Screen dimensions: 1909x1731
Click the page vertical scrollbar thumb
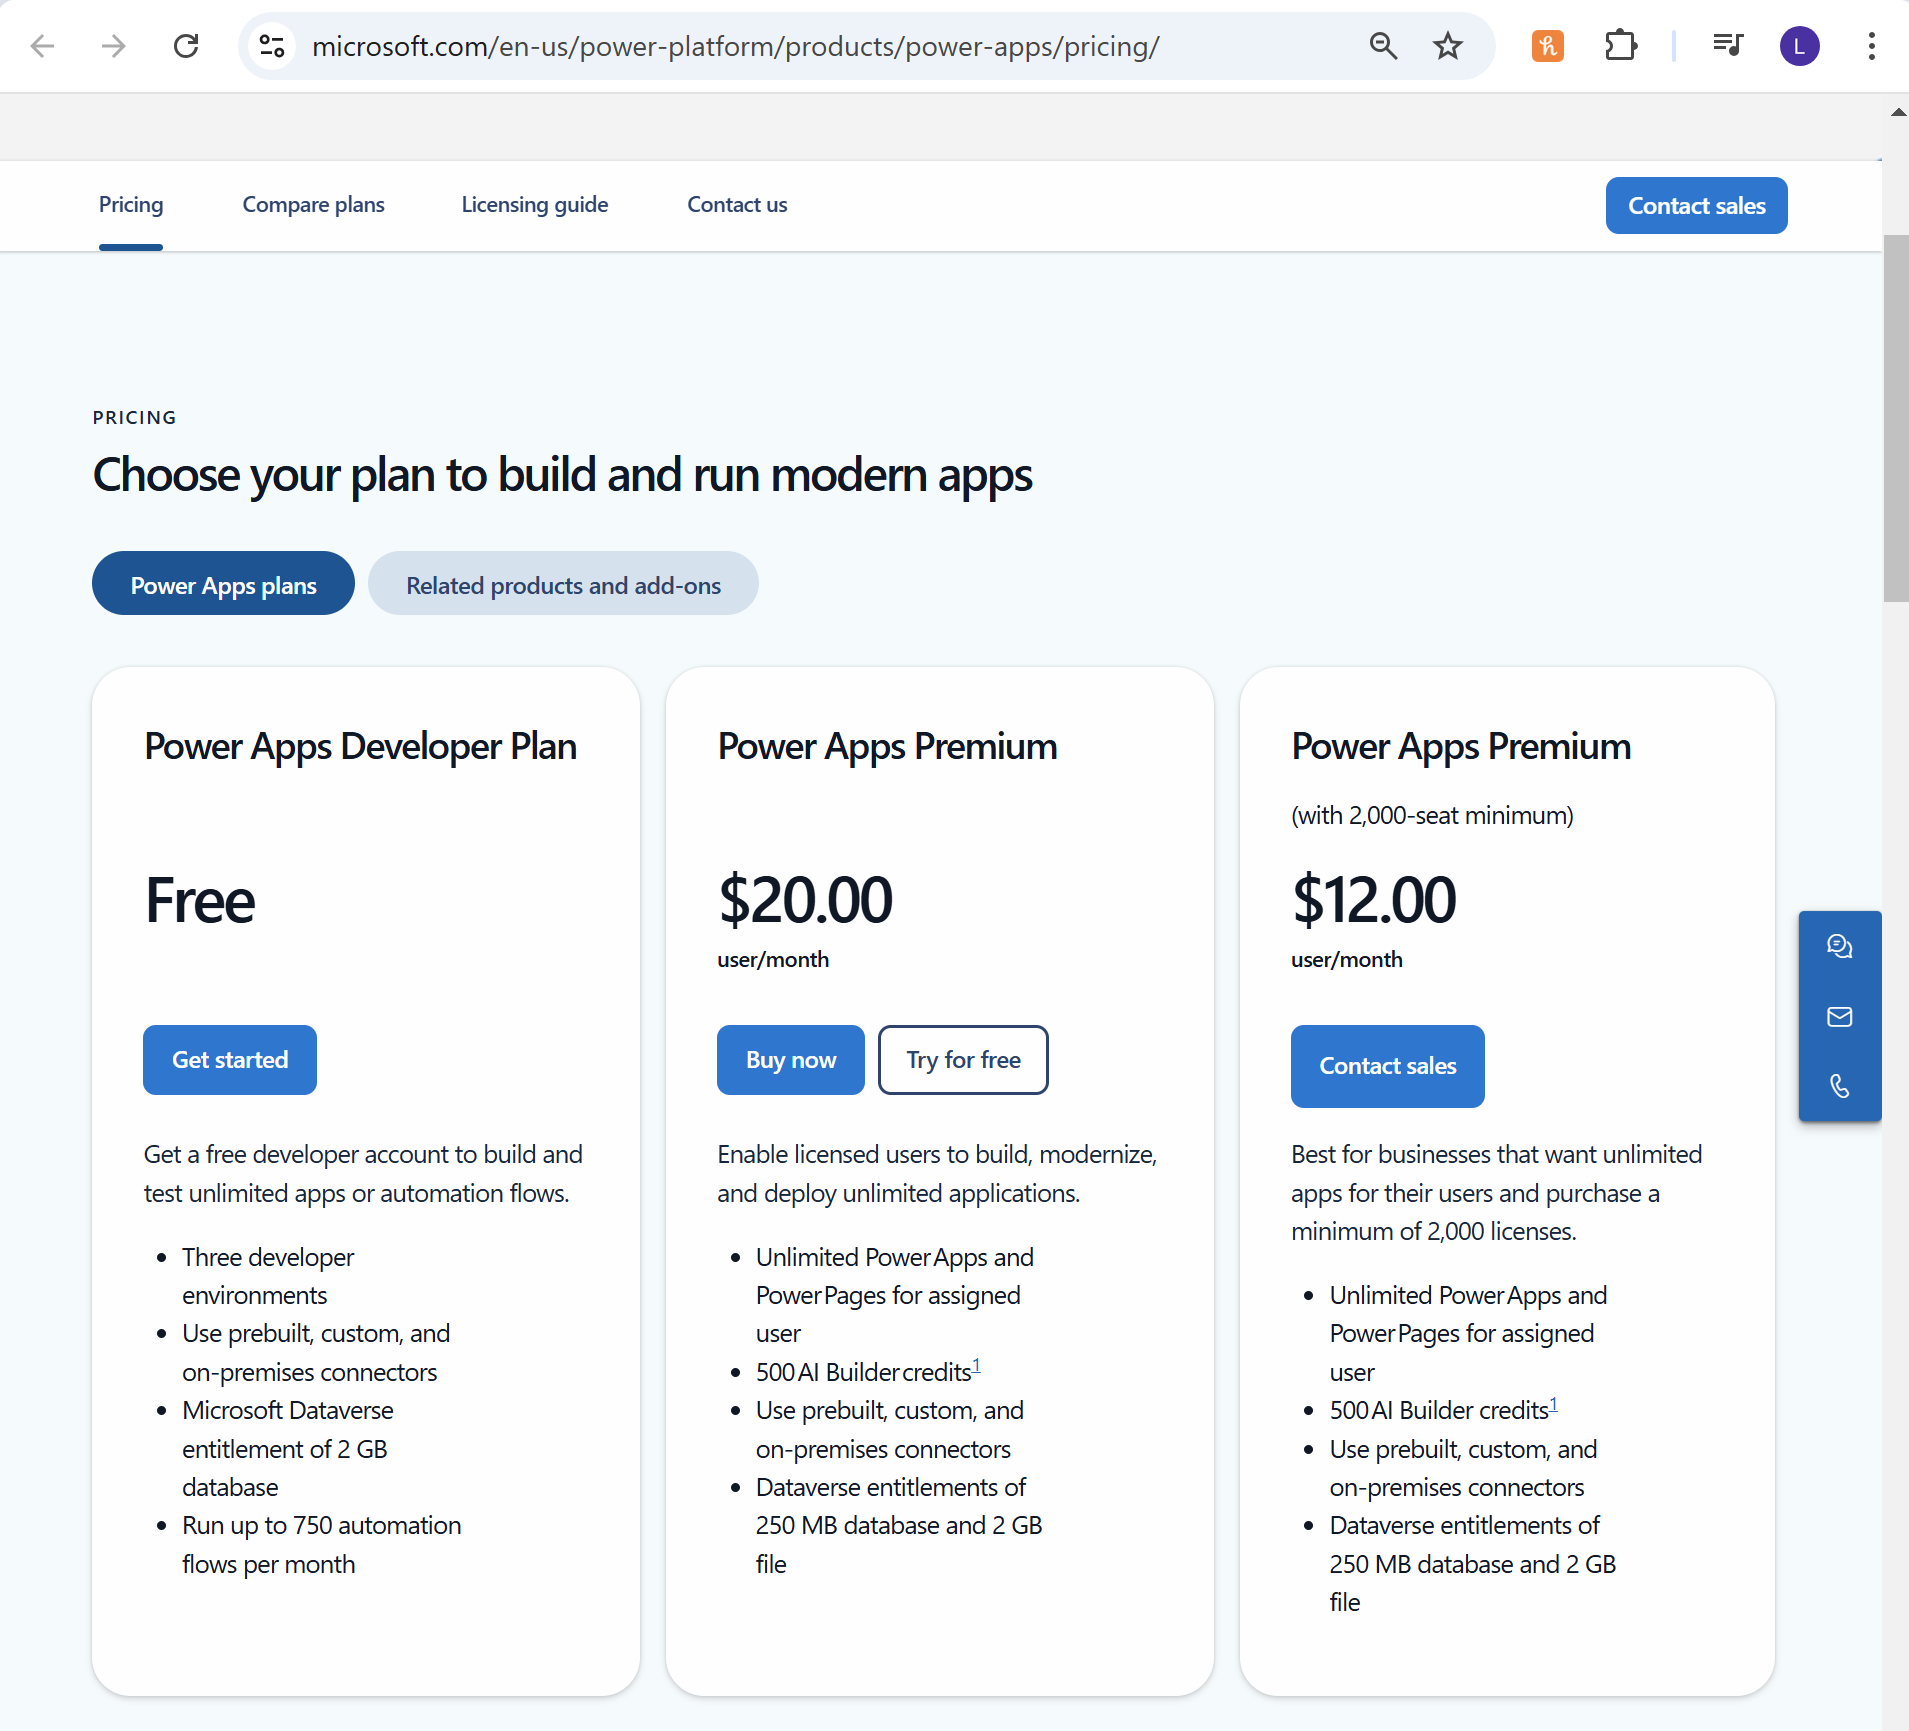point(1895,420)
